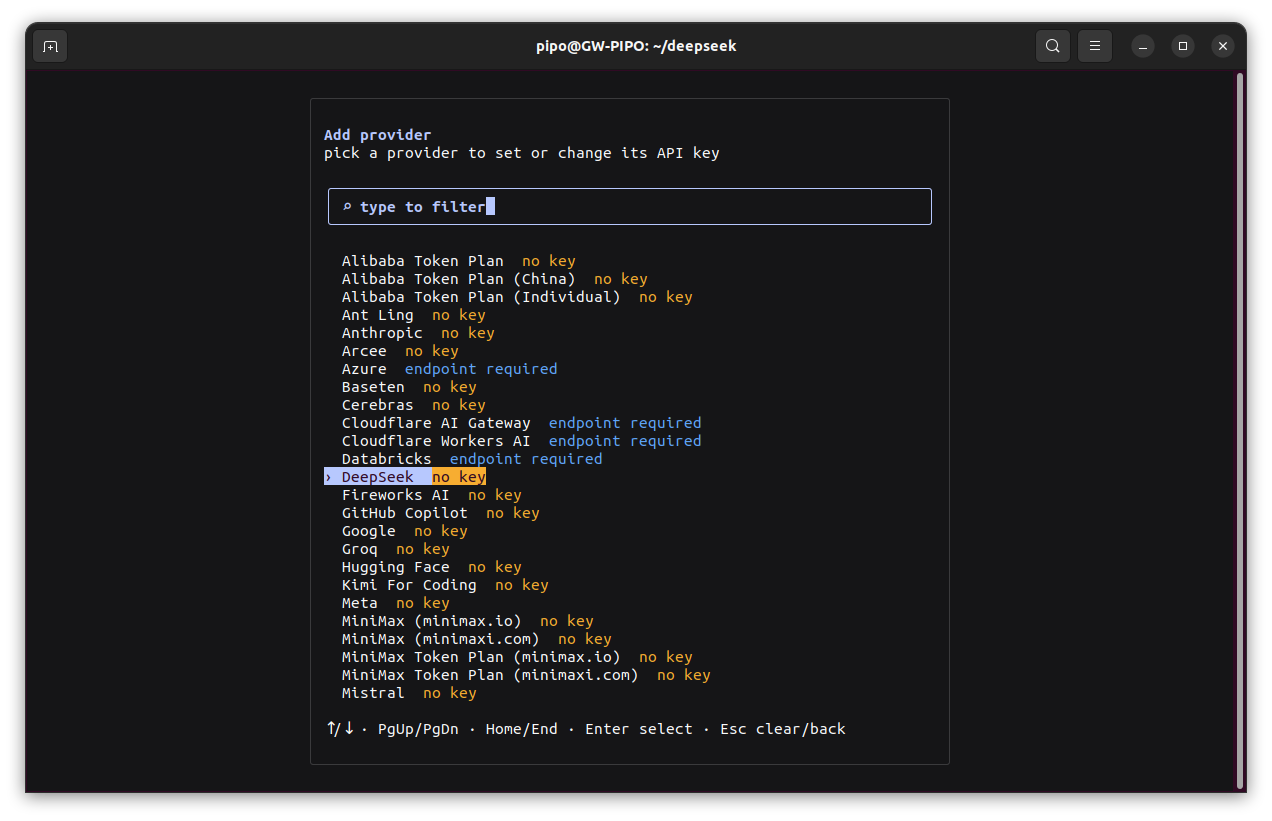Select the Kimi For Coding provider
This screenshot has width=1272, height=821.
click(445, 585)
